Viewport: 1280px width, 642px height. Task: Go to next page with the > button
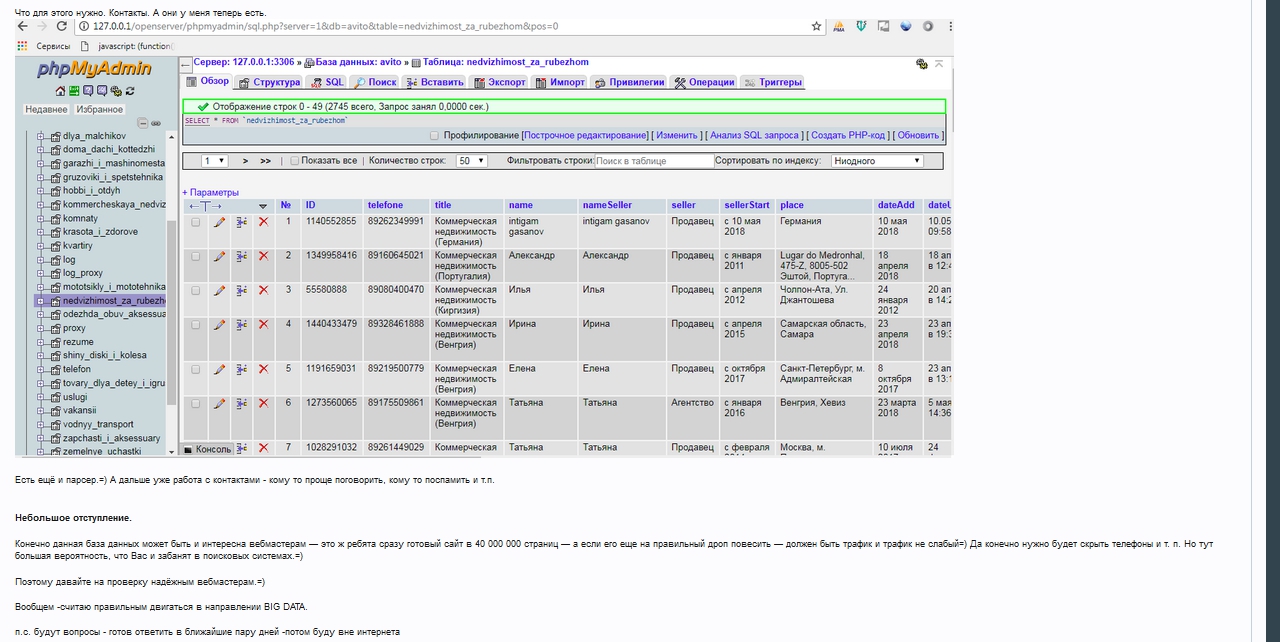click(245, 161)
